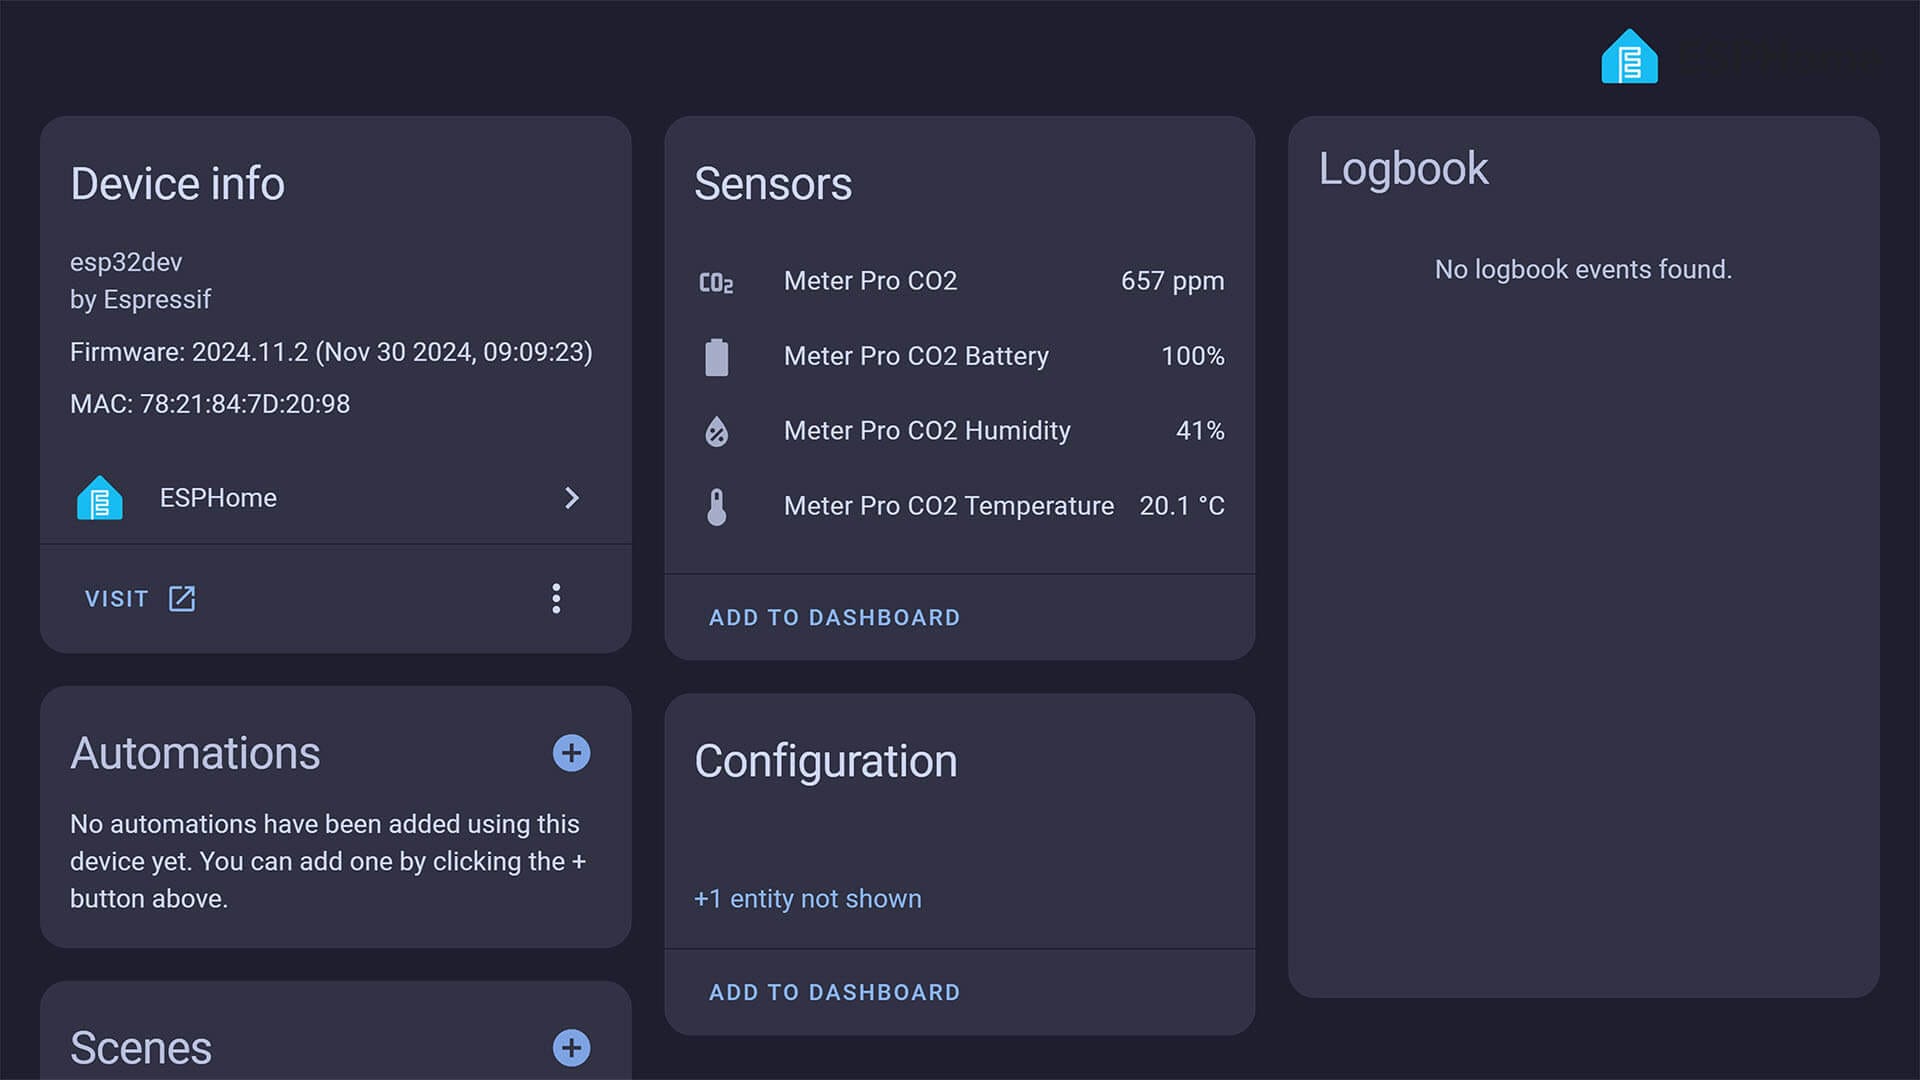Click the 100% battery level reading
The height and width of the screenshot is (1080, 1920).
[x=1192, y=356]
